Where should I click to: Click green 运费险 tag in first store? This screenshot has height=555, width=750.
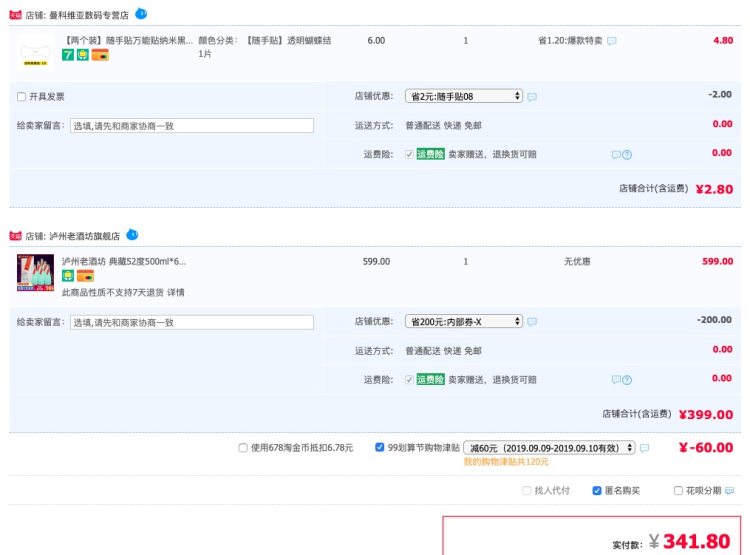pyautogui.click(x=430, y=154)
